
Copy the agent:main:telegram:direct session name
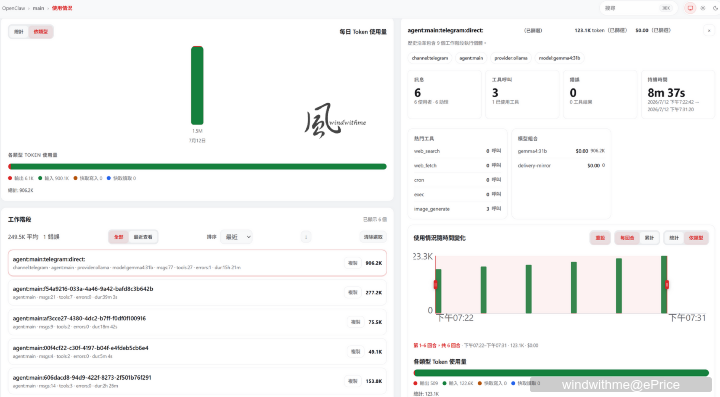[x=352, y=263]
